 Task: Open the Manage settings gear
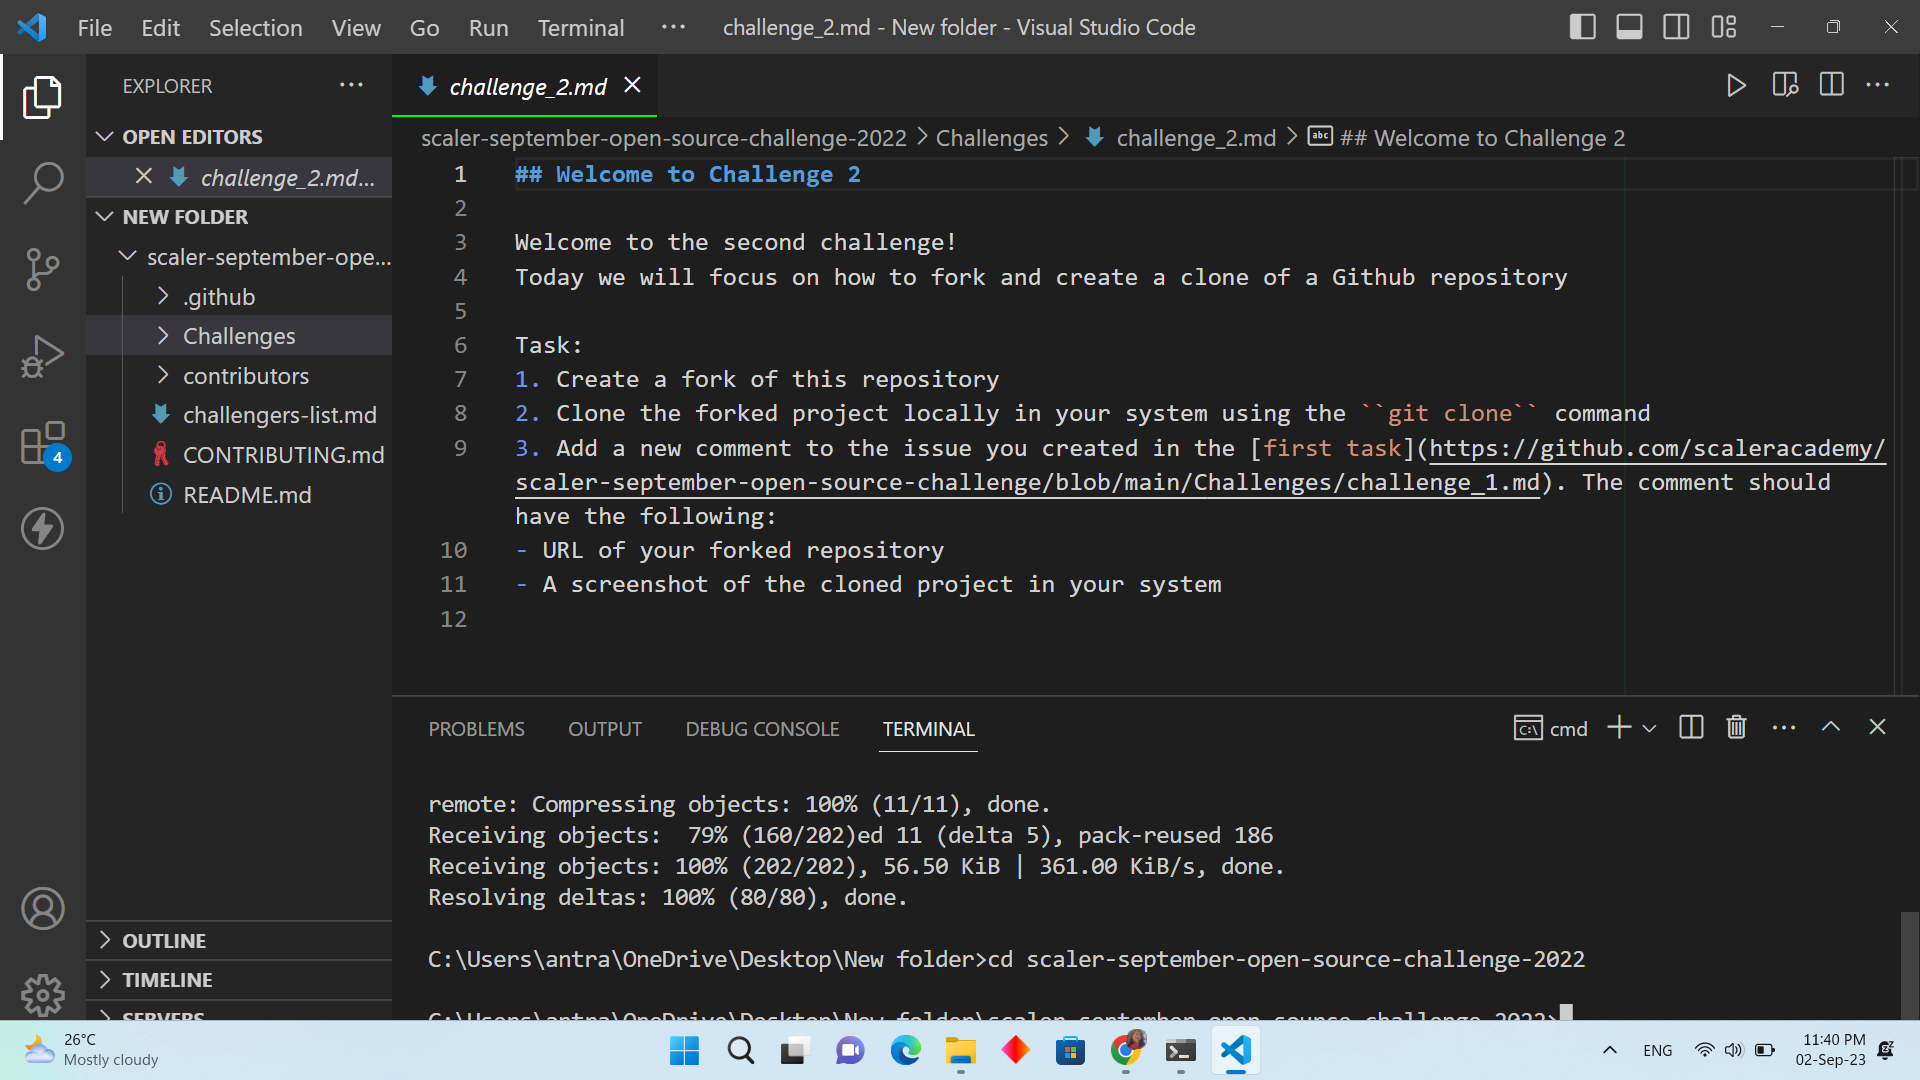(43, 995)
